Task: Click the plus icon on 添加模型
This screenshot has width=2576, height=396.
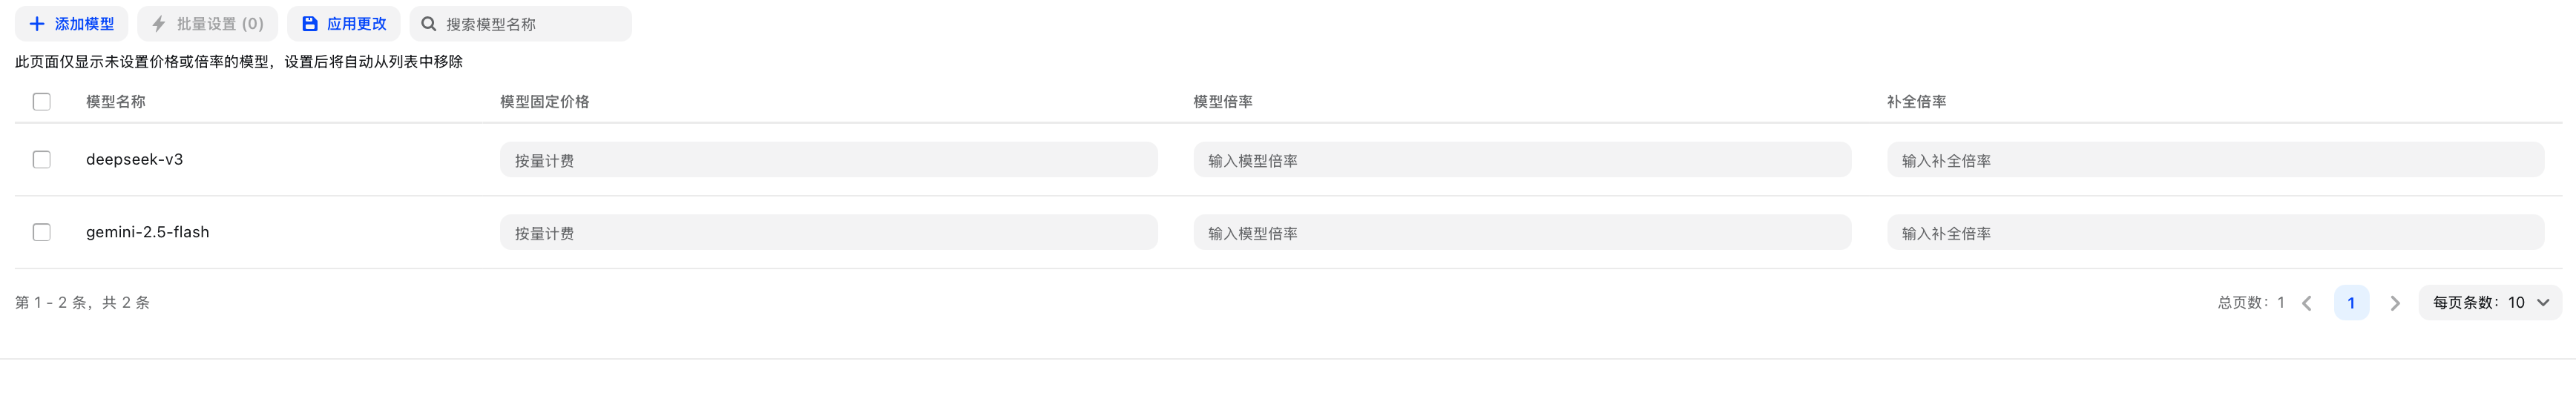Action: click(x=37, y=24)
